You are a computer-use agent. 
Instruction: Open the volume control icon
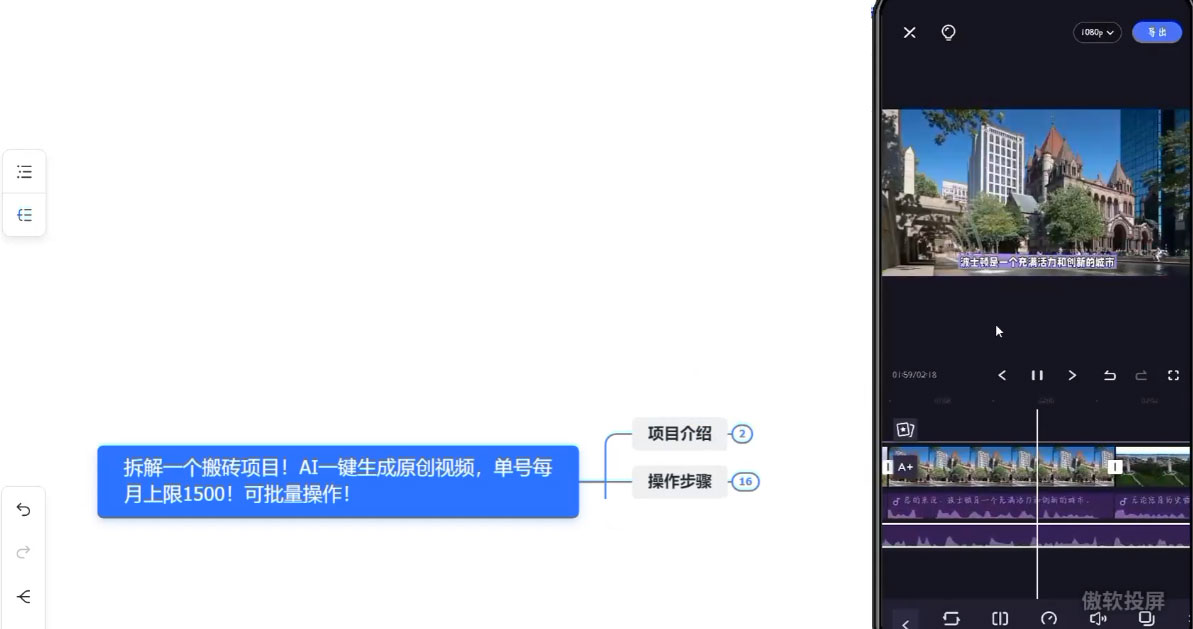(x=1098, y=618)
